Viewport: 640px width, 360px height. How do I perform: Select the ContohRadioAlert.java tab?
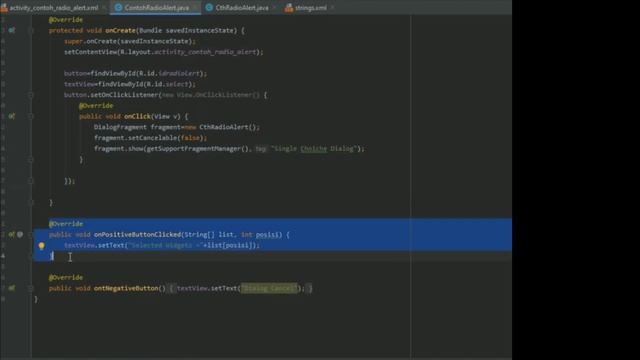[x=156, y=8]
